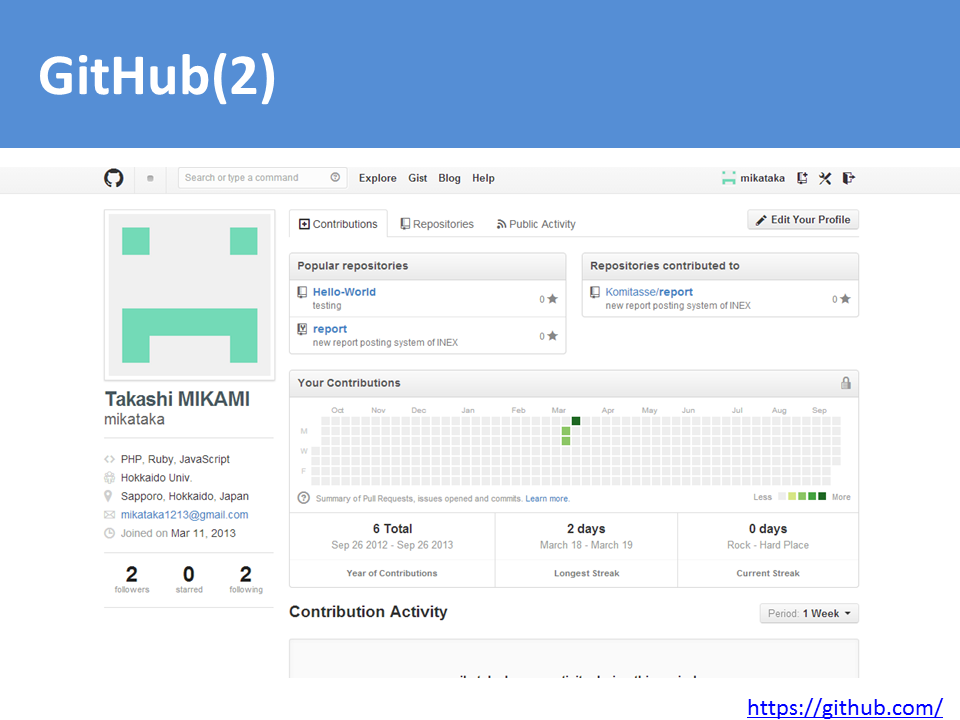Click the Hello-World repository book icon
Viewport: 960px width, 720px height.
pyautogui.click(x=302, y=292)
